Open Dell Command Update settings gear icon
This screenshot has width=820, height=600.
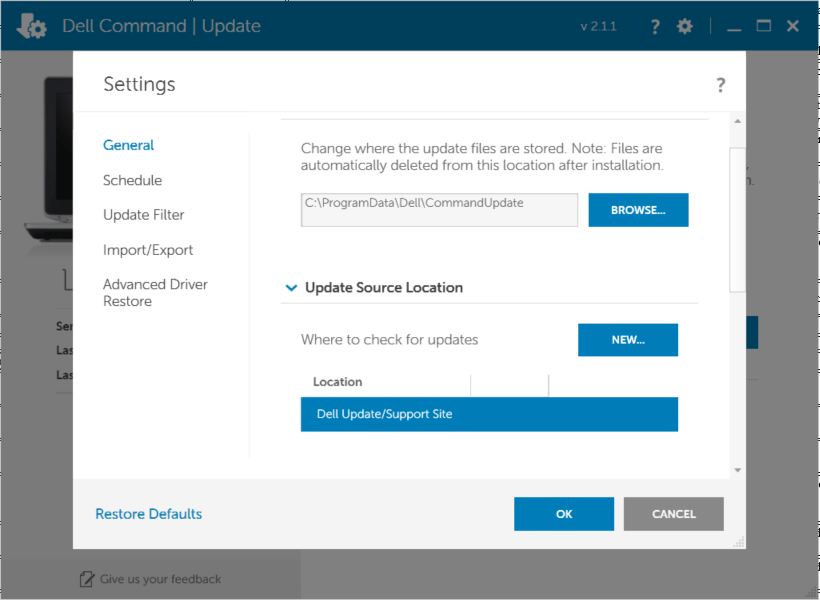684,26
